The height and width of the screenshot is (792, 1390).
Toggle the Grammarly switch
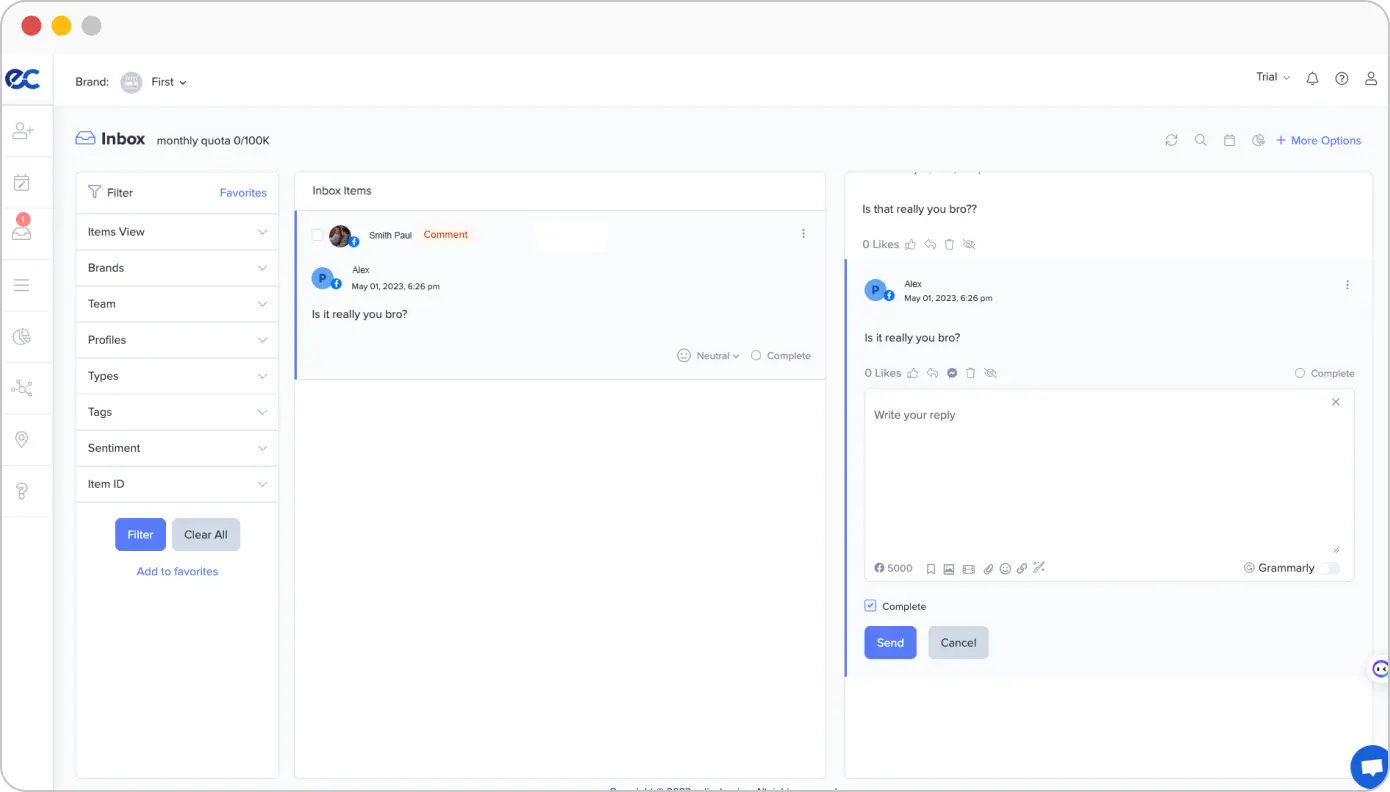pyautogui.click(x=1328, y=568)
